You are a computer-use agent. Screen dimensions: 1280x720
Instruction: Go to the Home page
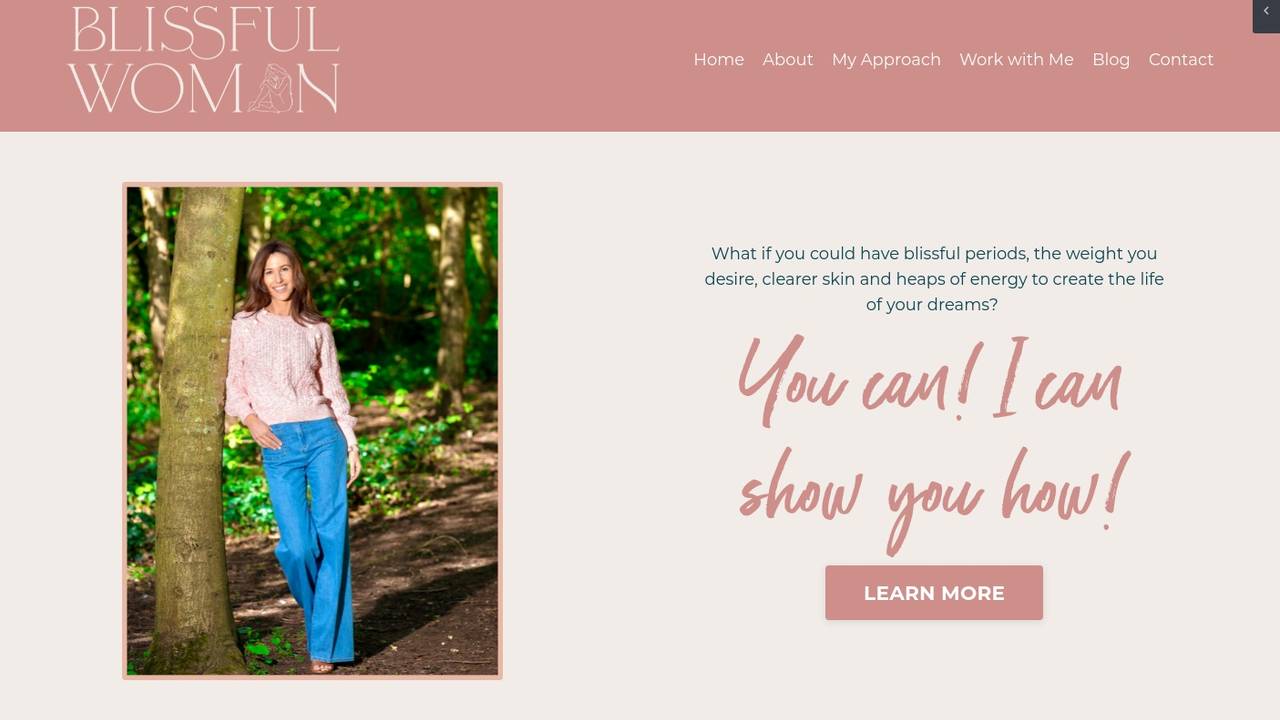click(719, 60)
